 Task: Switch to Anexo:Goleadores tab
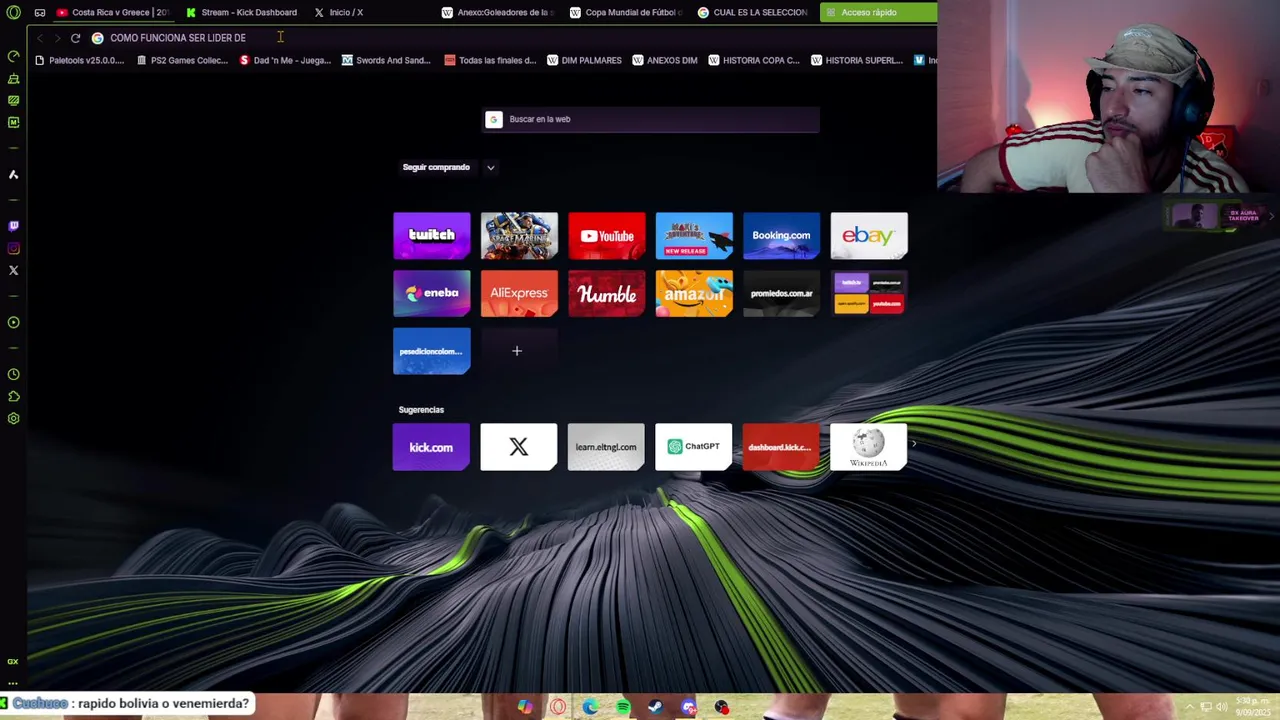[498, 12]
